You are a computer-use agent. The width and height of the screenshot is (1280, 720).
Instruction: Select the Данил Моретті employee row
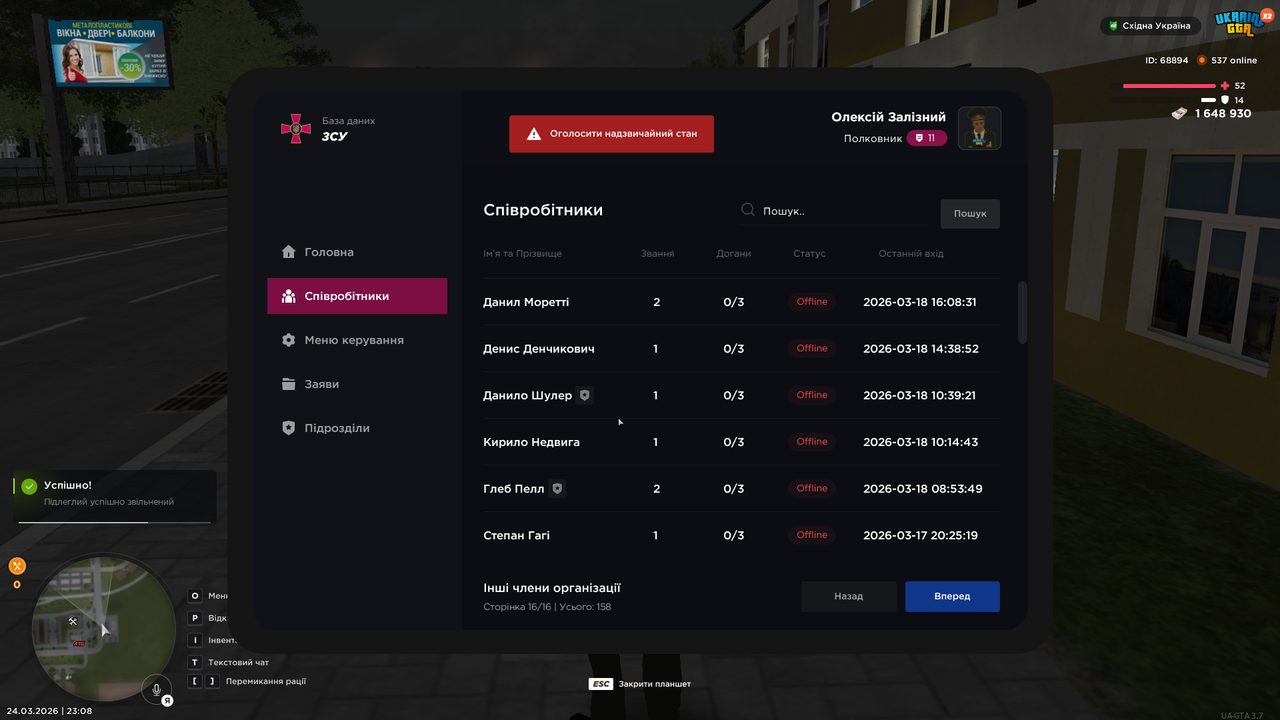(x=741, y=302)
